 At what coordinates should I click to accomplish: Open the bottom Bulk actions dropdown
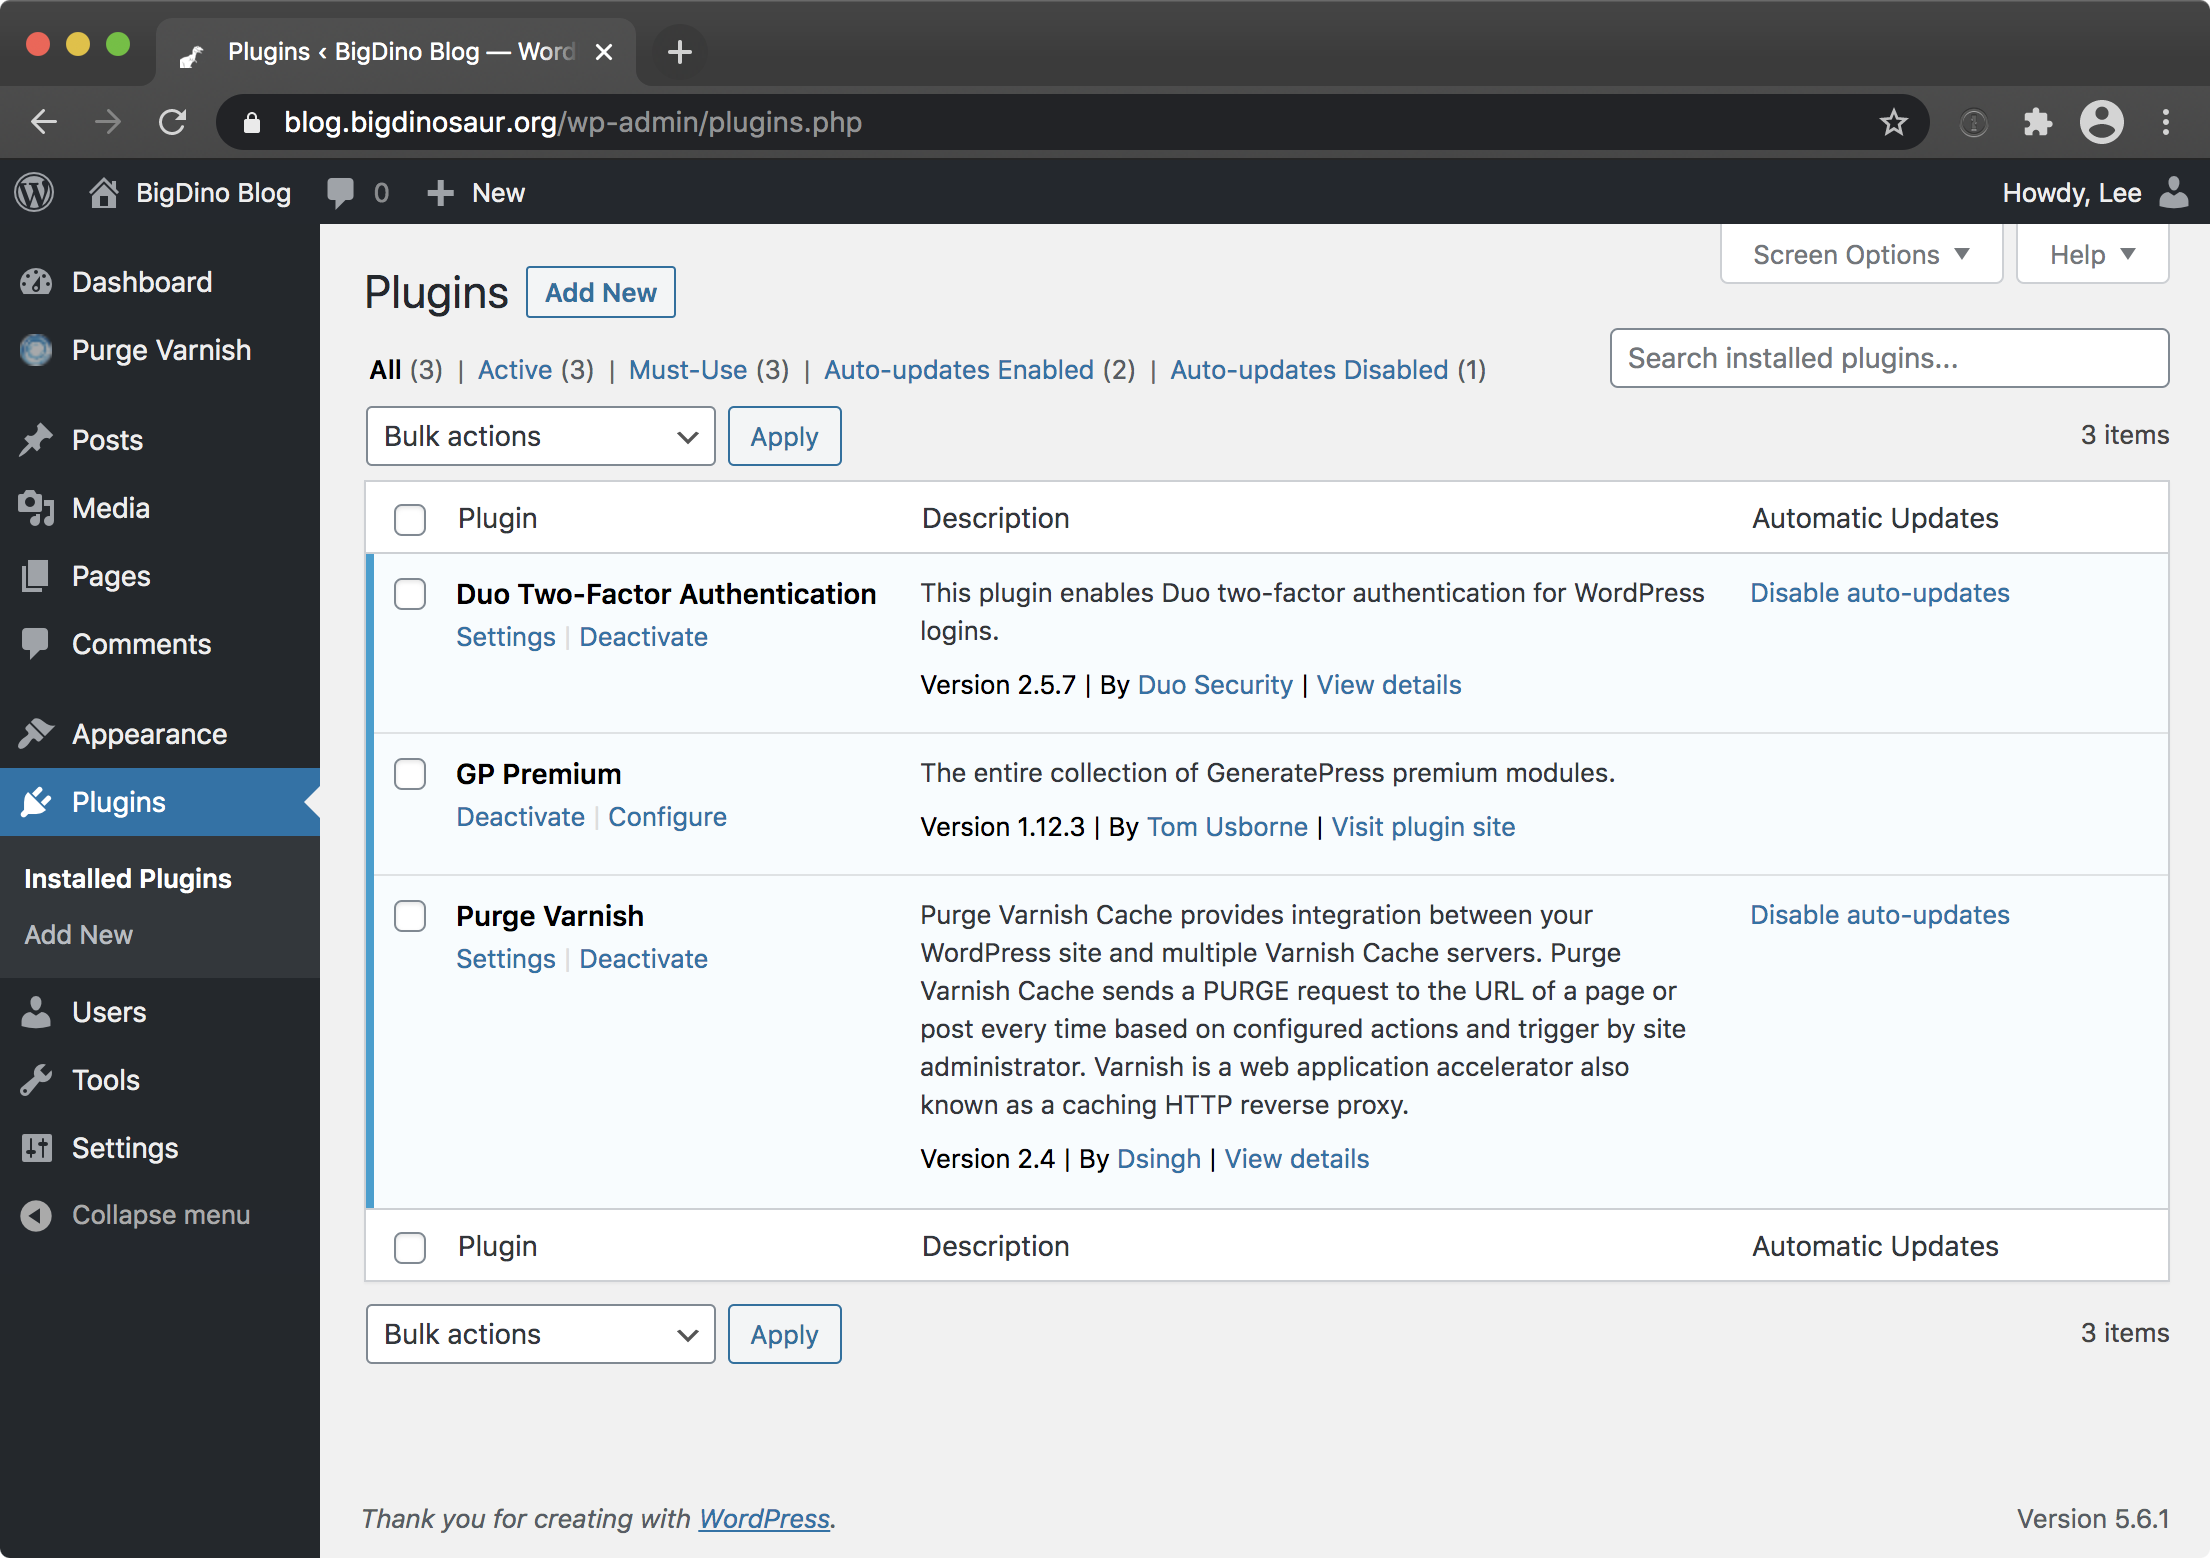point(540,1334)
